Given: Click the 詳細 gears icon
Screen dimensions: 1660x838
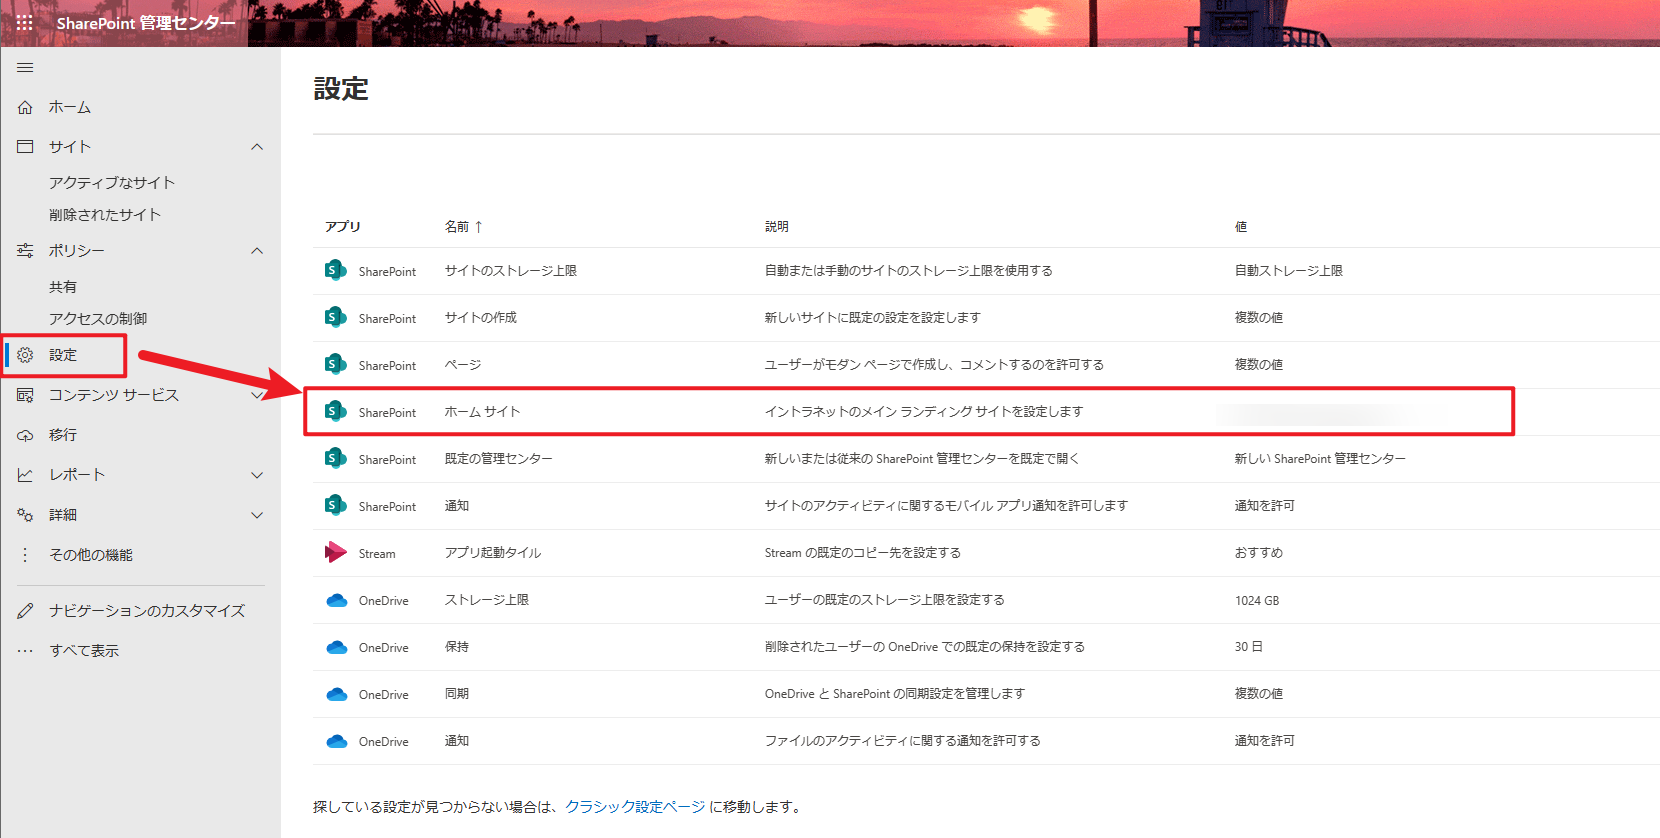Looking at the screenshot, I should tap(25, 515).
